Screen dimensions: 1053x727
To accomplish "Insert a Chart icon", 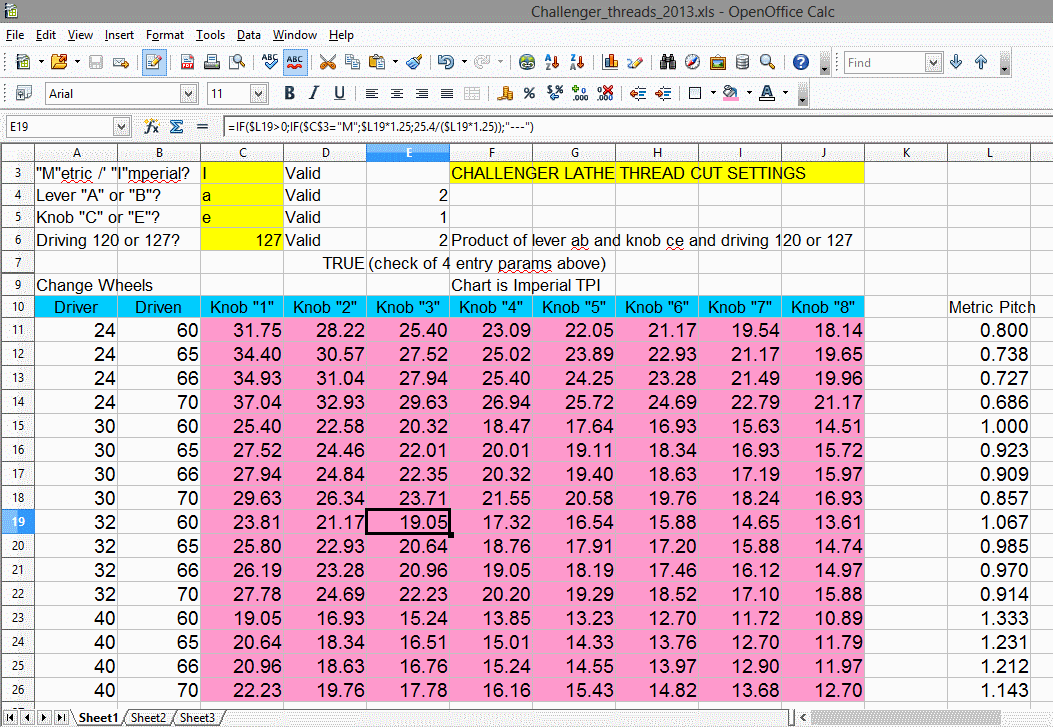I will pyautogui.click(x=610, y=62).
